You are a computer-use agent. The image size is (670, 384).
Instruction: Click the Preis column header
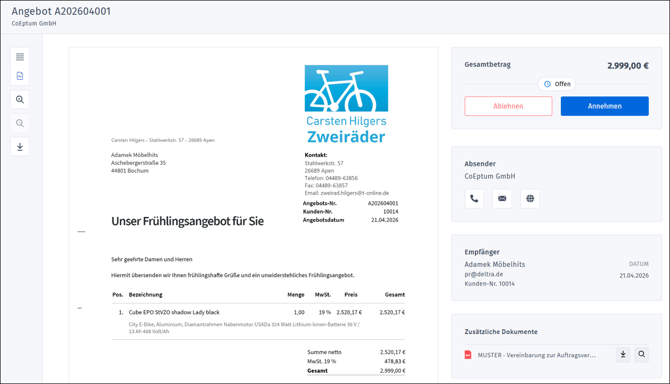pyautogui.click(x=351, y=295)
